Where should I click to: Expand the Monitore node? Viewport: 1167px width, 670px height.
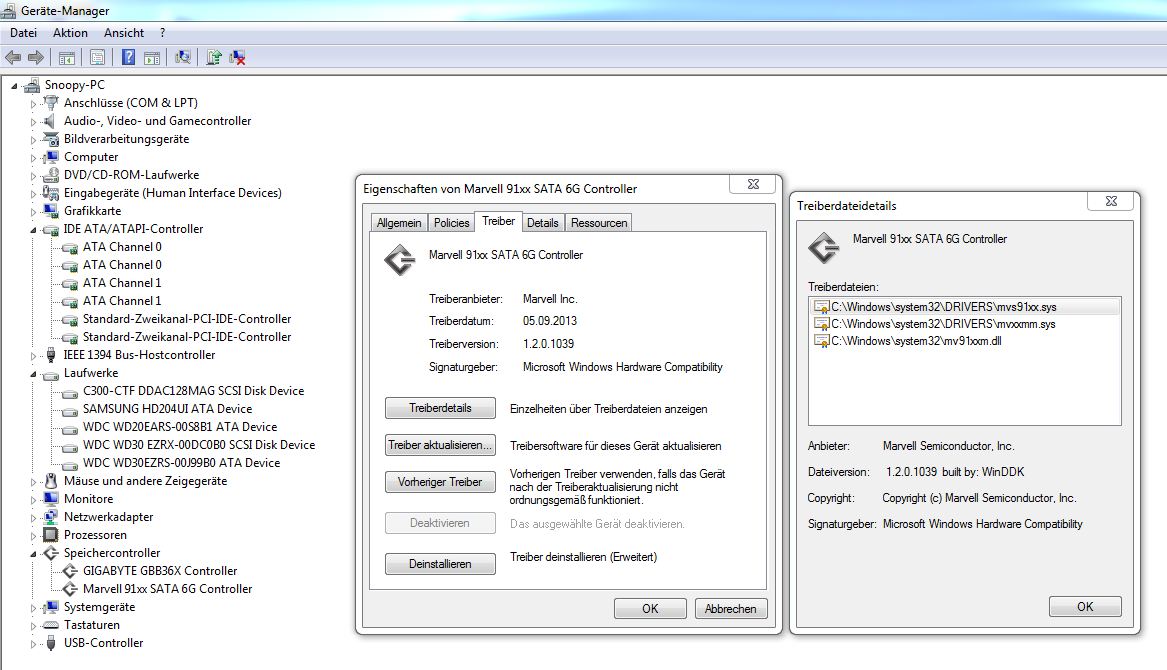[x=33, y=500]
